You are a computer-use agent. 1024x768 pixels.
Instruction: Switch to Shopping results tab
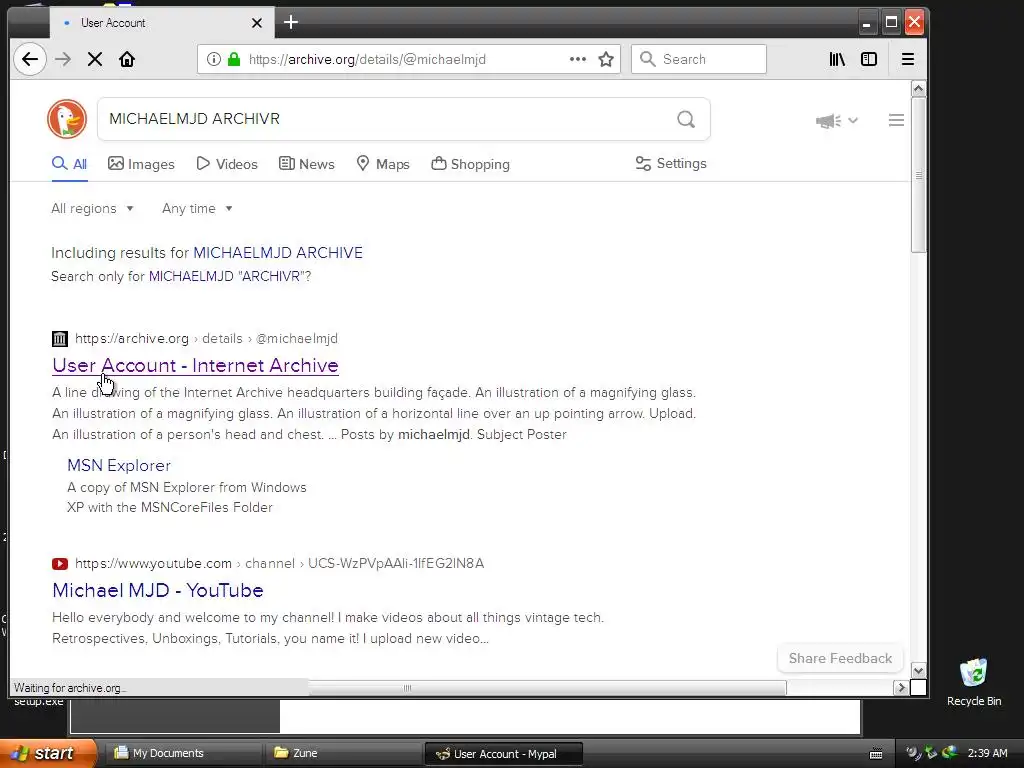[470, 164]
